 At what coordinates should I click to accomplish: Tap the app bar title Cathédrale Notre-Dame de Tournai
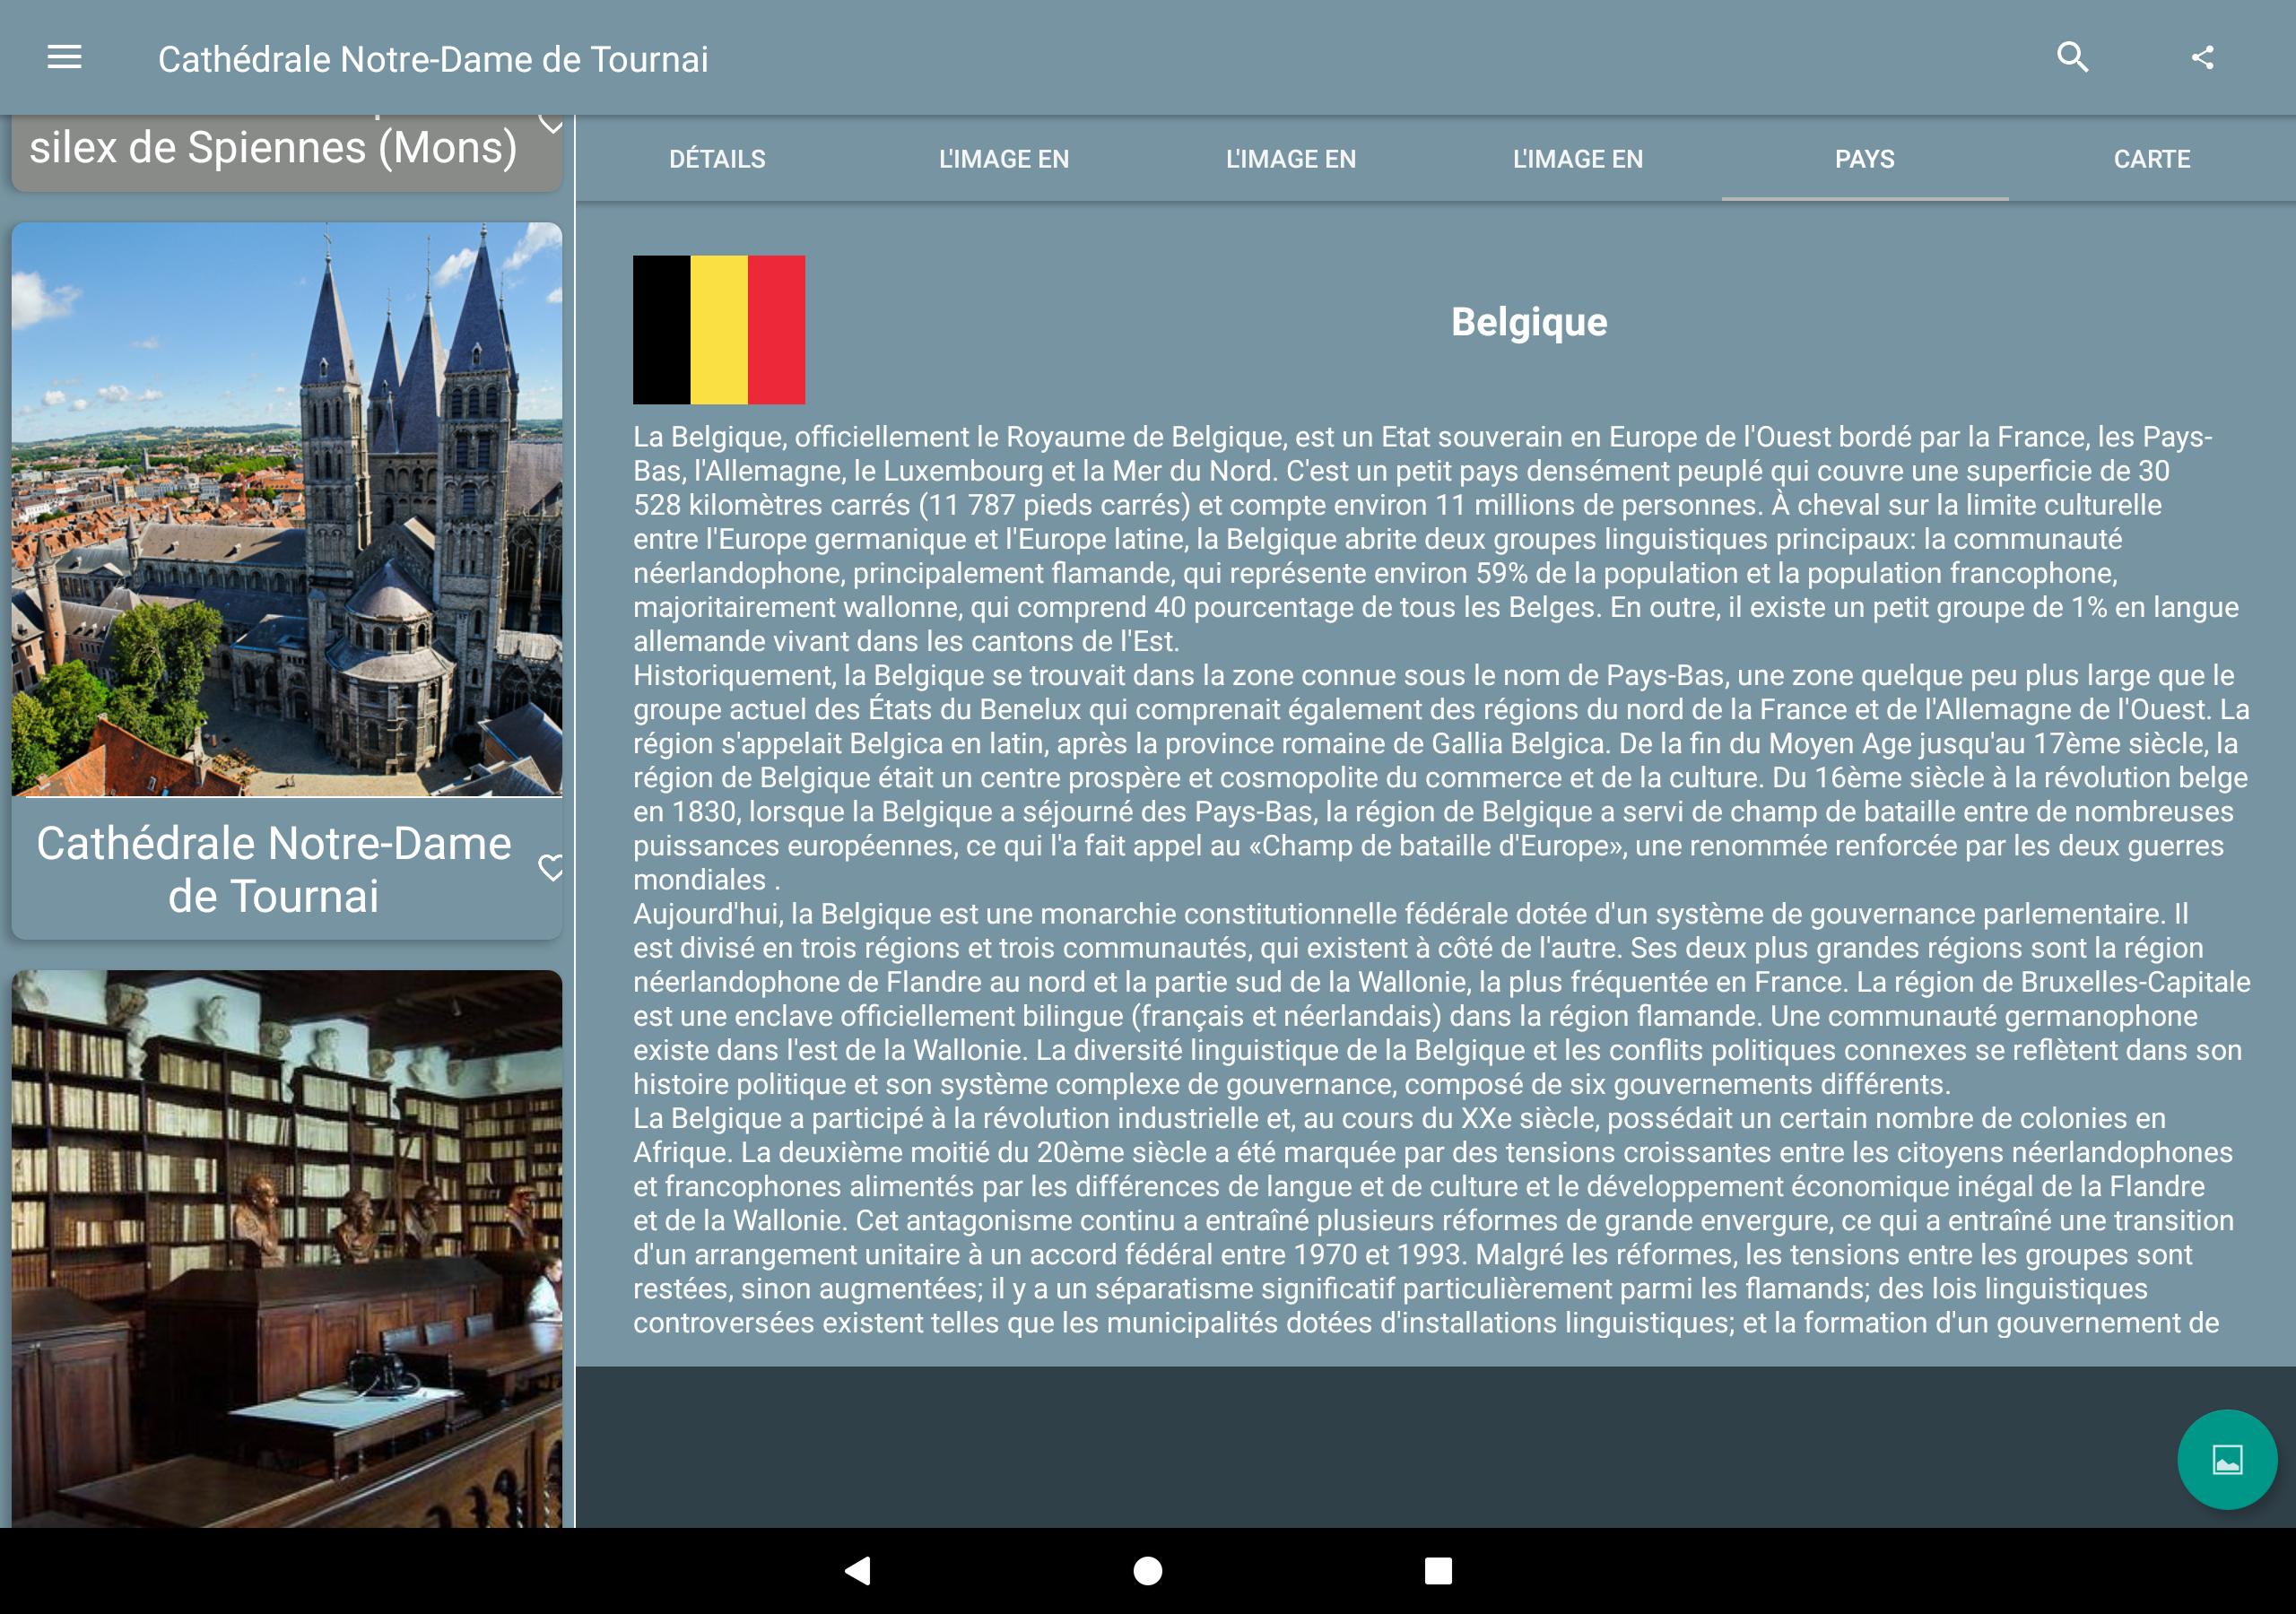pyautogui.click(x=433, y=59)
